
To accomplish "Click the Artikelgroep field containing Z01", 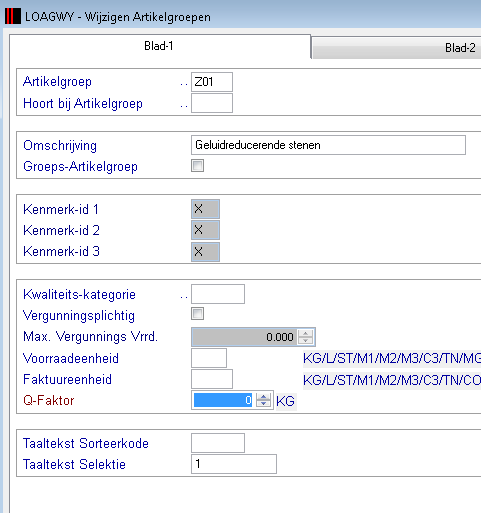I will click(212, 82).
